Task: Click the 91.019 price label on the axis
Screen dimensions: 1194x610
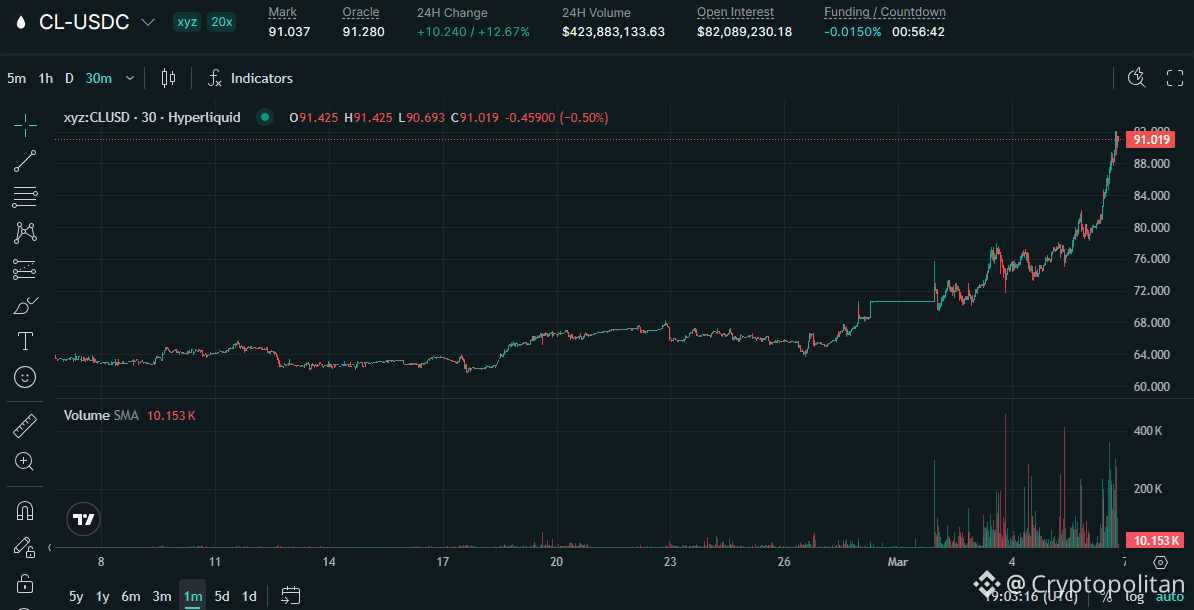Action: pos(1150,139)
